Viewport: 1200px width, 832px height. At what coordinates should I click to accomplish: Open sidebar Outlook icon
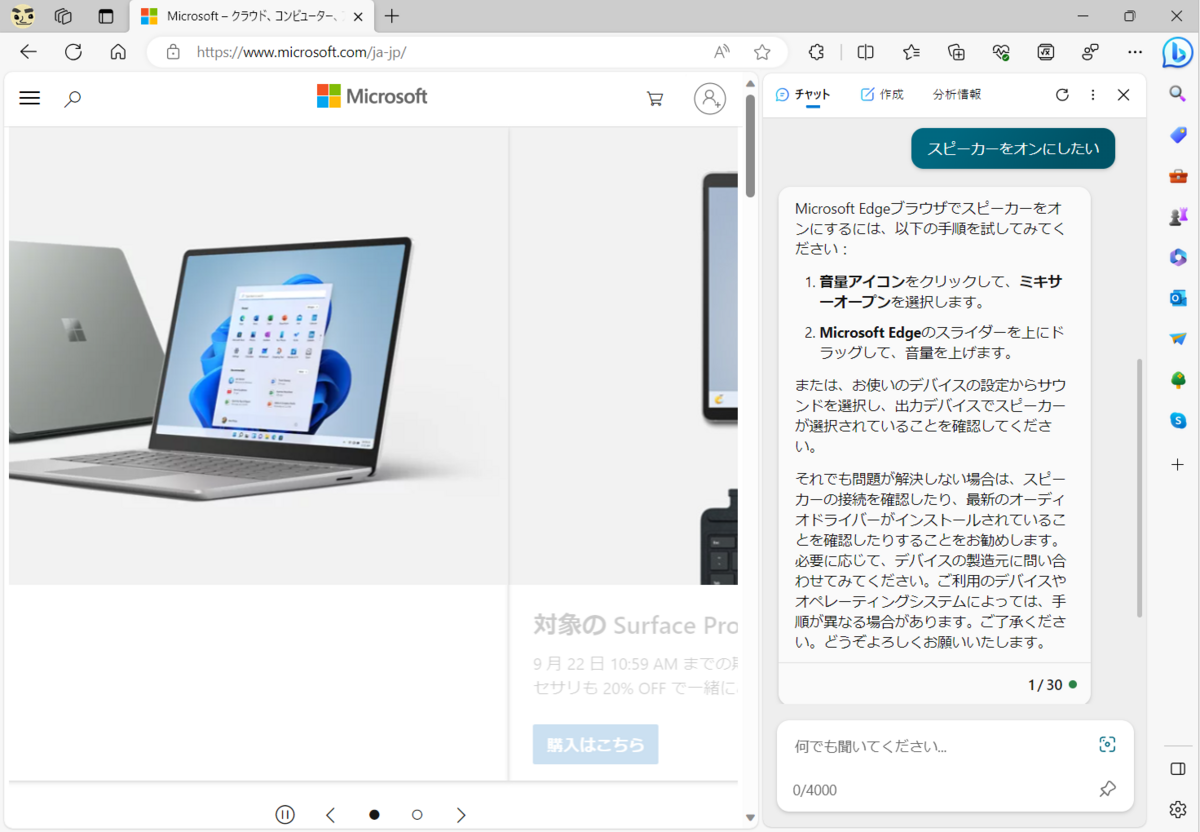click(x=1178, y=298)
